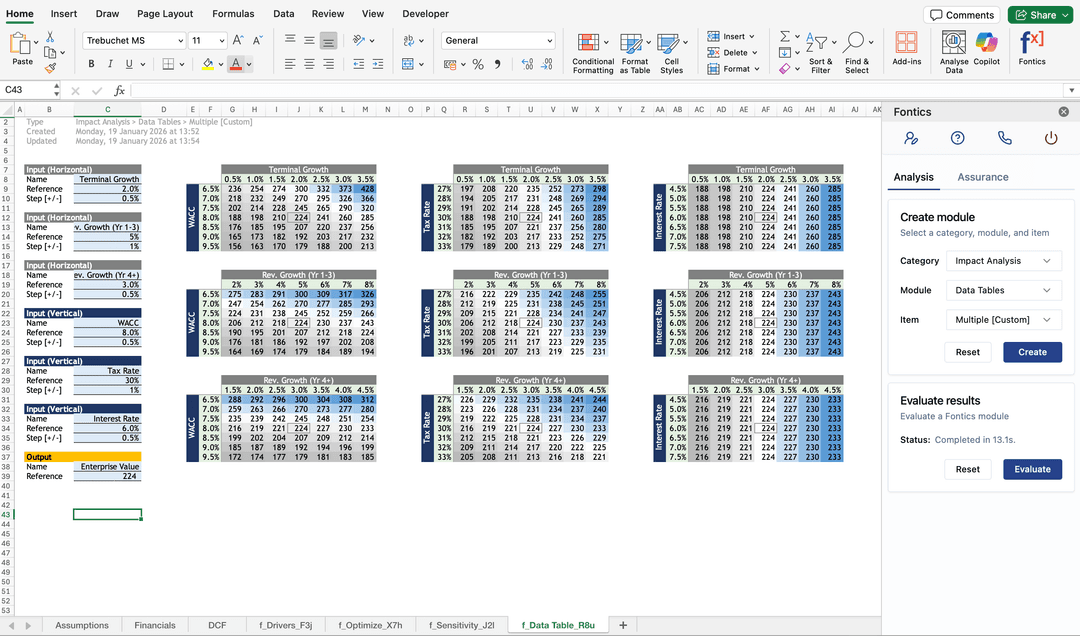Image resolution: width=1080 pixels, height=636 pixels.
Task: Open Find & Select
Action: (x=857, y=54)
